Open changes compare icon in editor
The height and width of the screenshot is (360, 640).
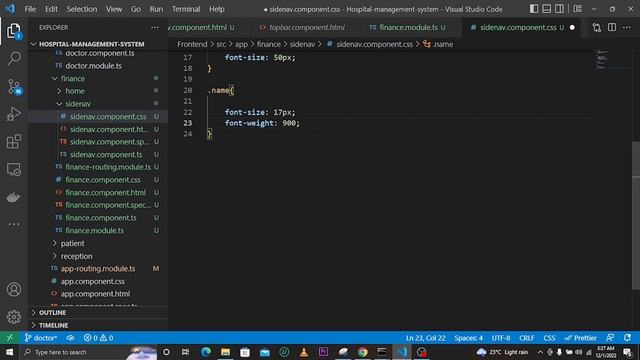point(596,27)
